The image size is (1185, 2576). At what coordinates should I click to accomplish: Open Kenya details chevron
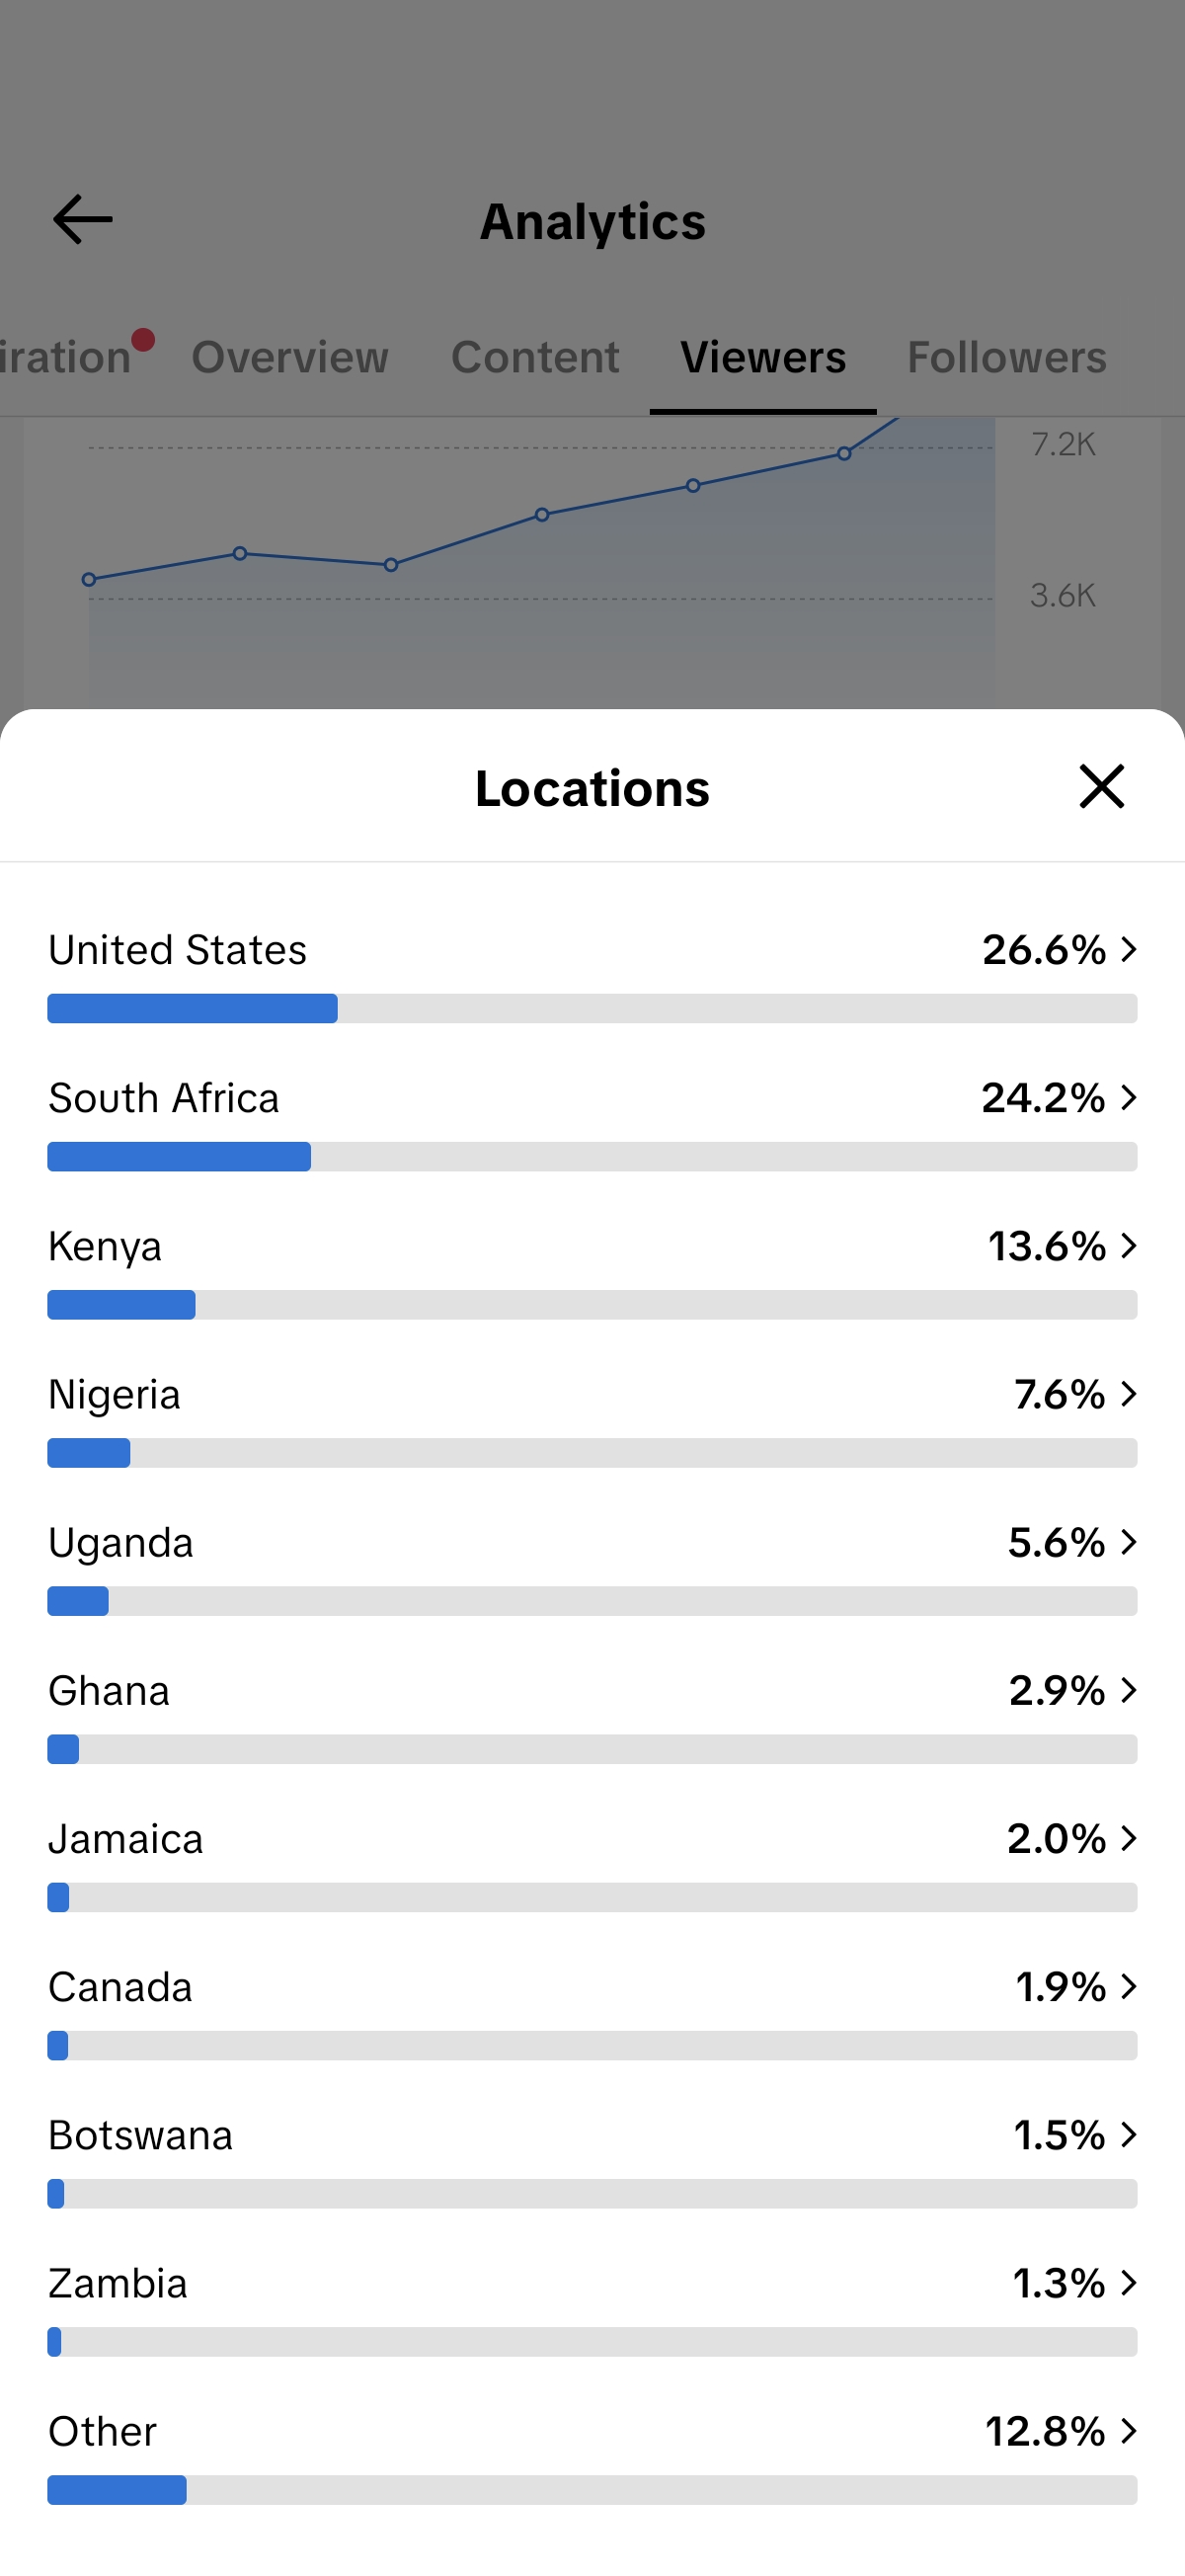click(x=1129, y=1245)
